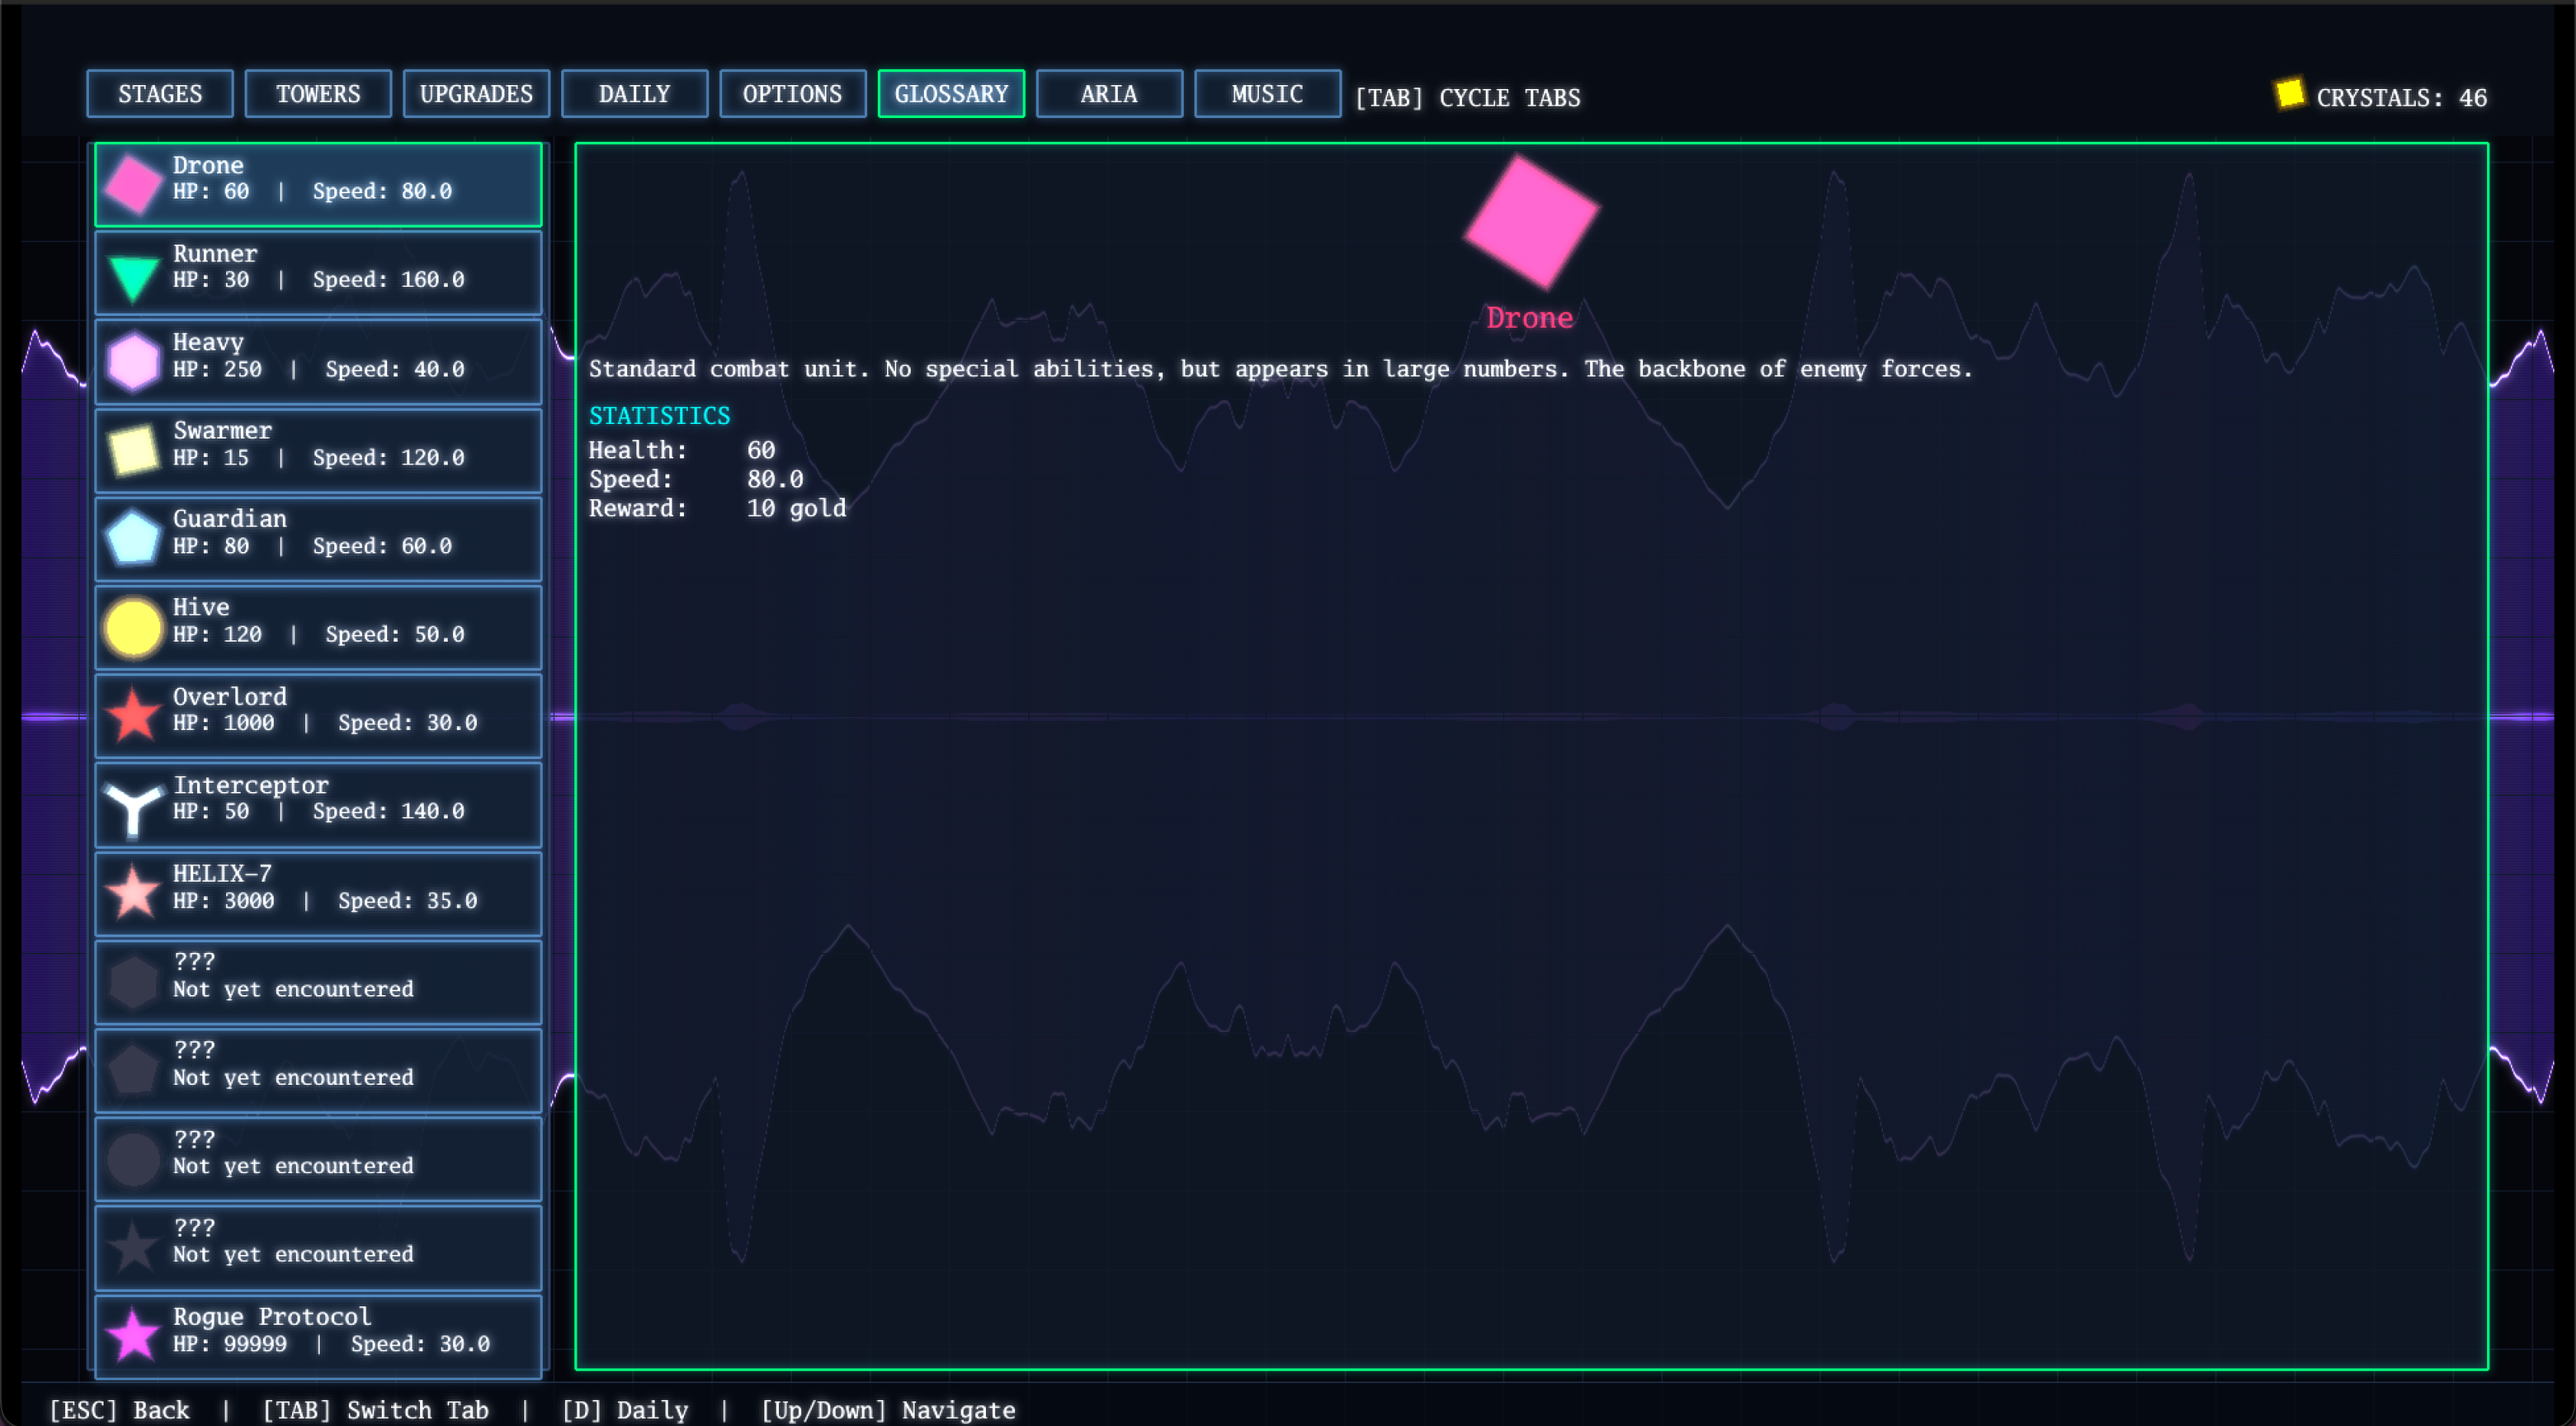2576x1426 pixels.
Task: Select the yellow Swarmer square icon
Action: click(132, 449)
